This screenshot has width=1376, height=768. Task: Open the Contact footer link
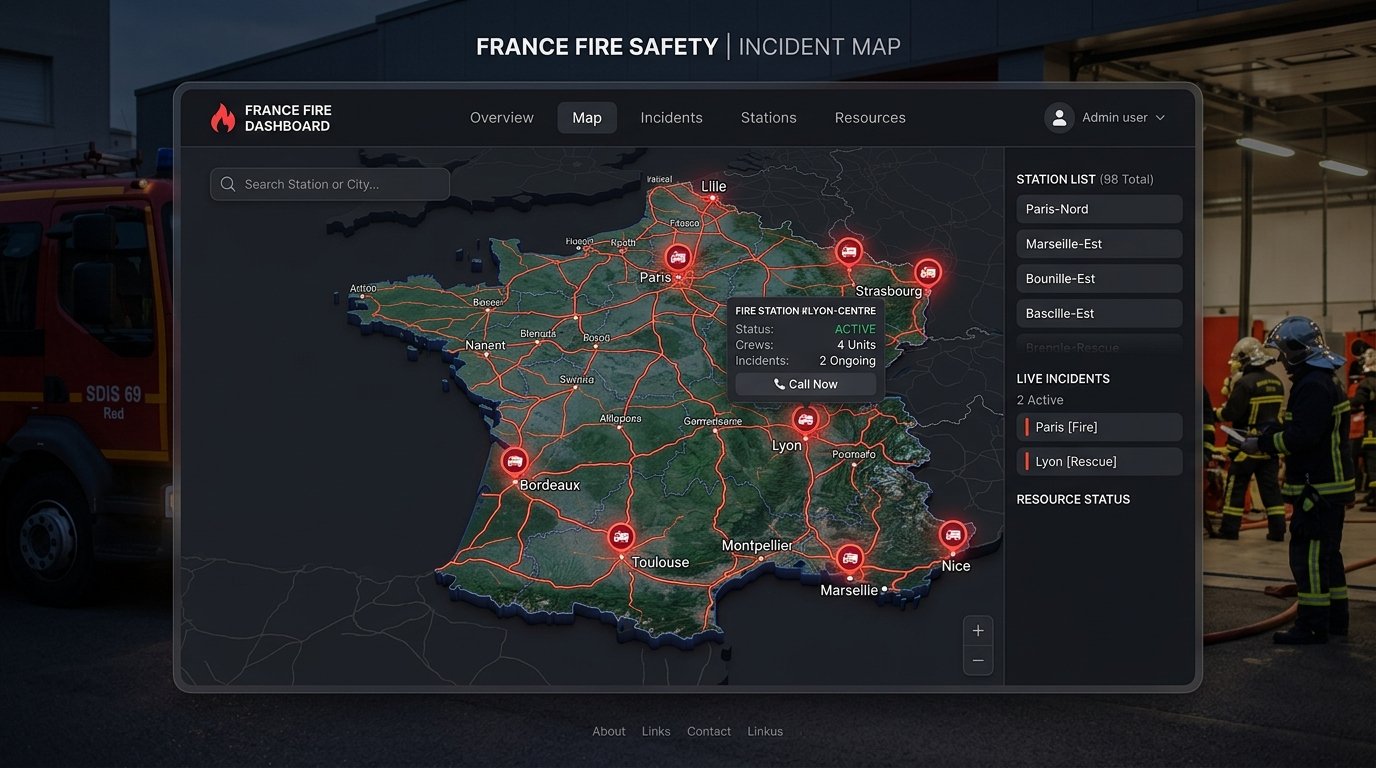click(709, 731)
